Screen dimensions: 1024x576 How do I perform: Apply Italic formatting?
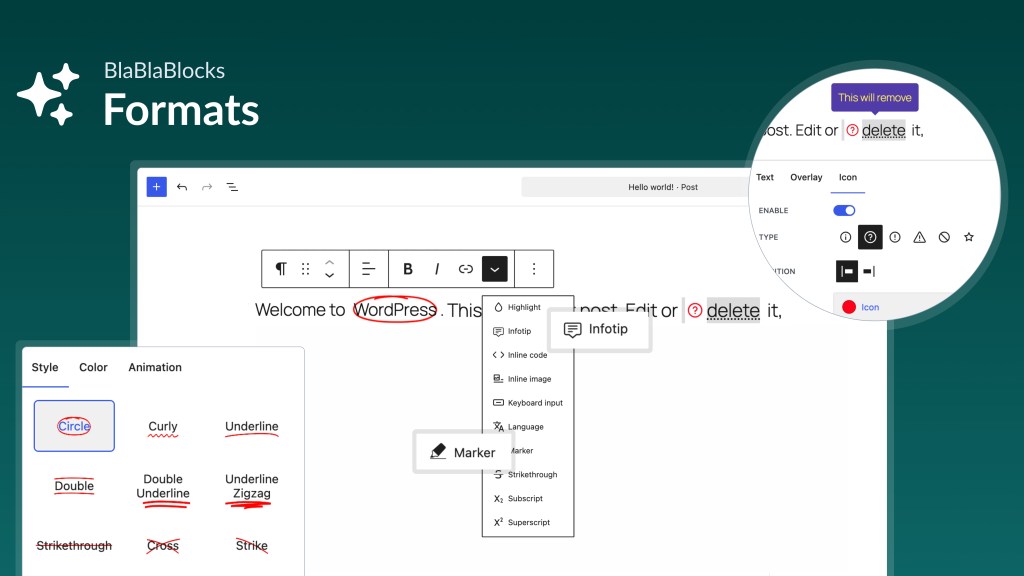(437, 268)
